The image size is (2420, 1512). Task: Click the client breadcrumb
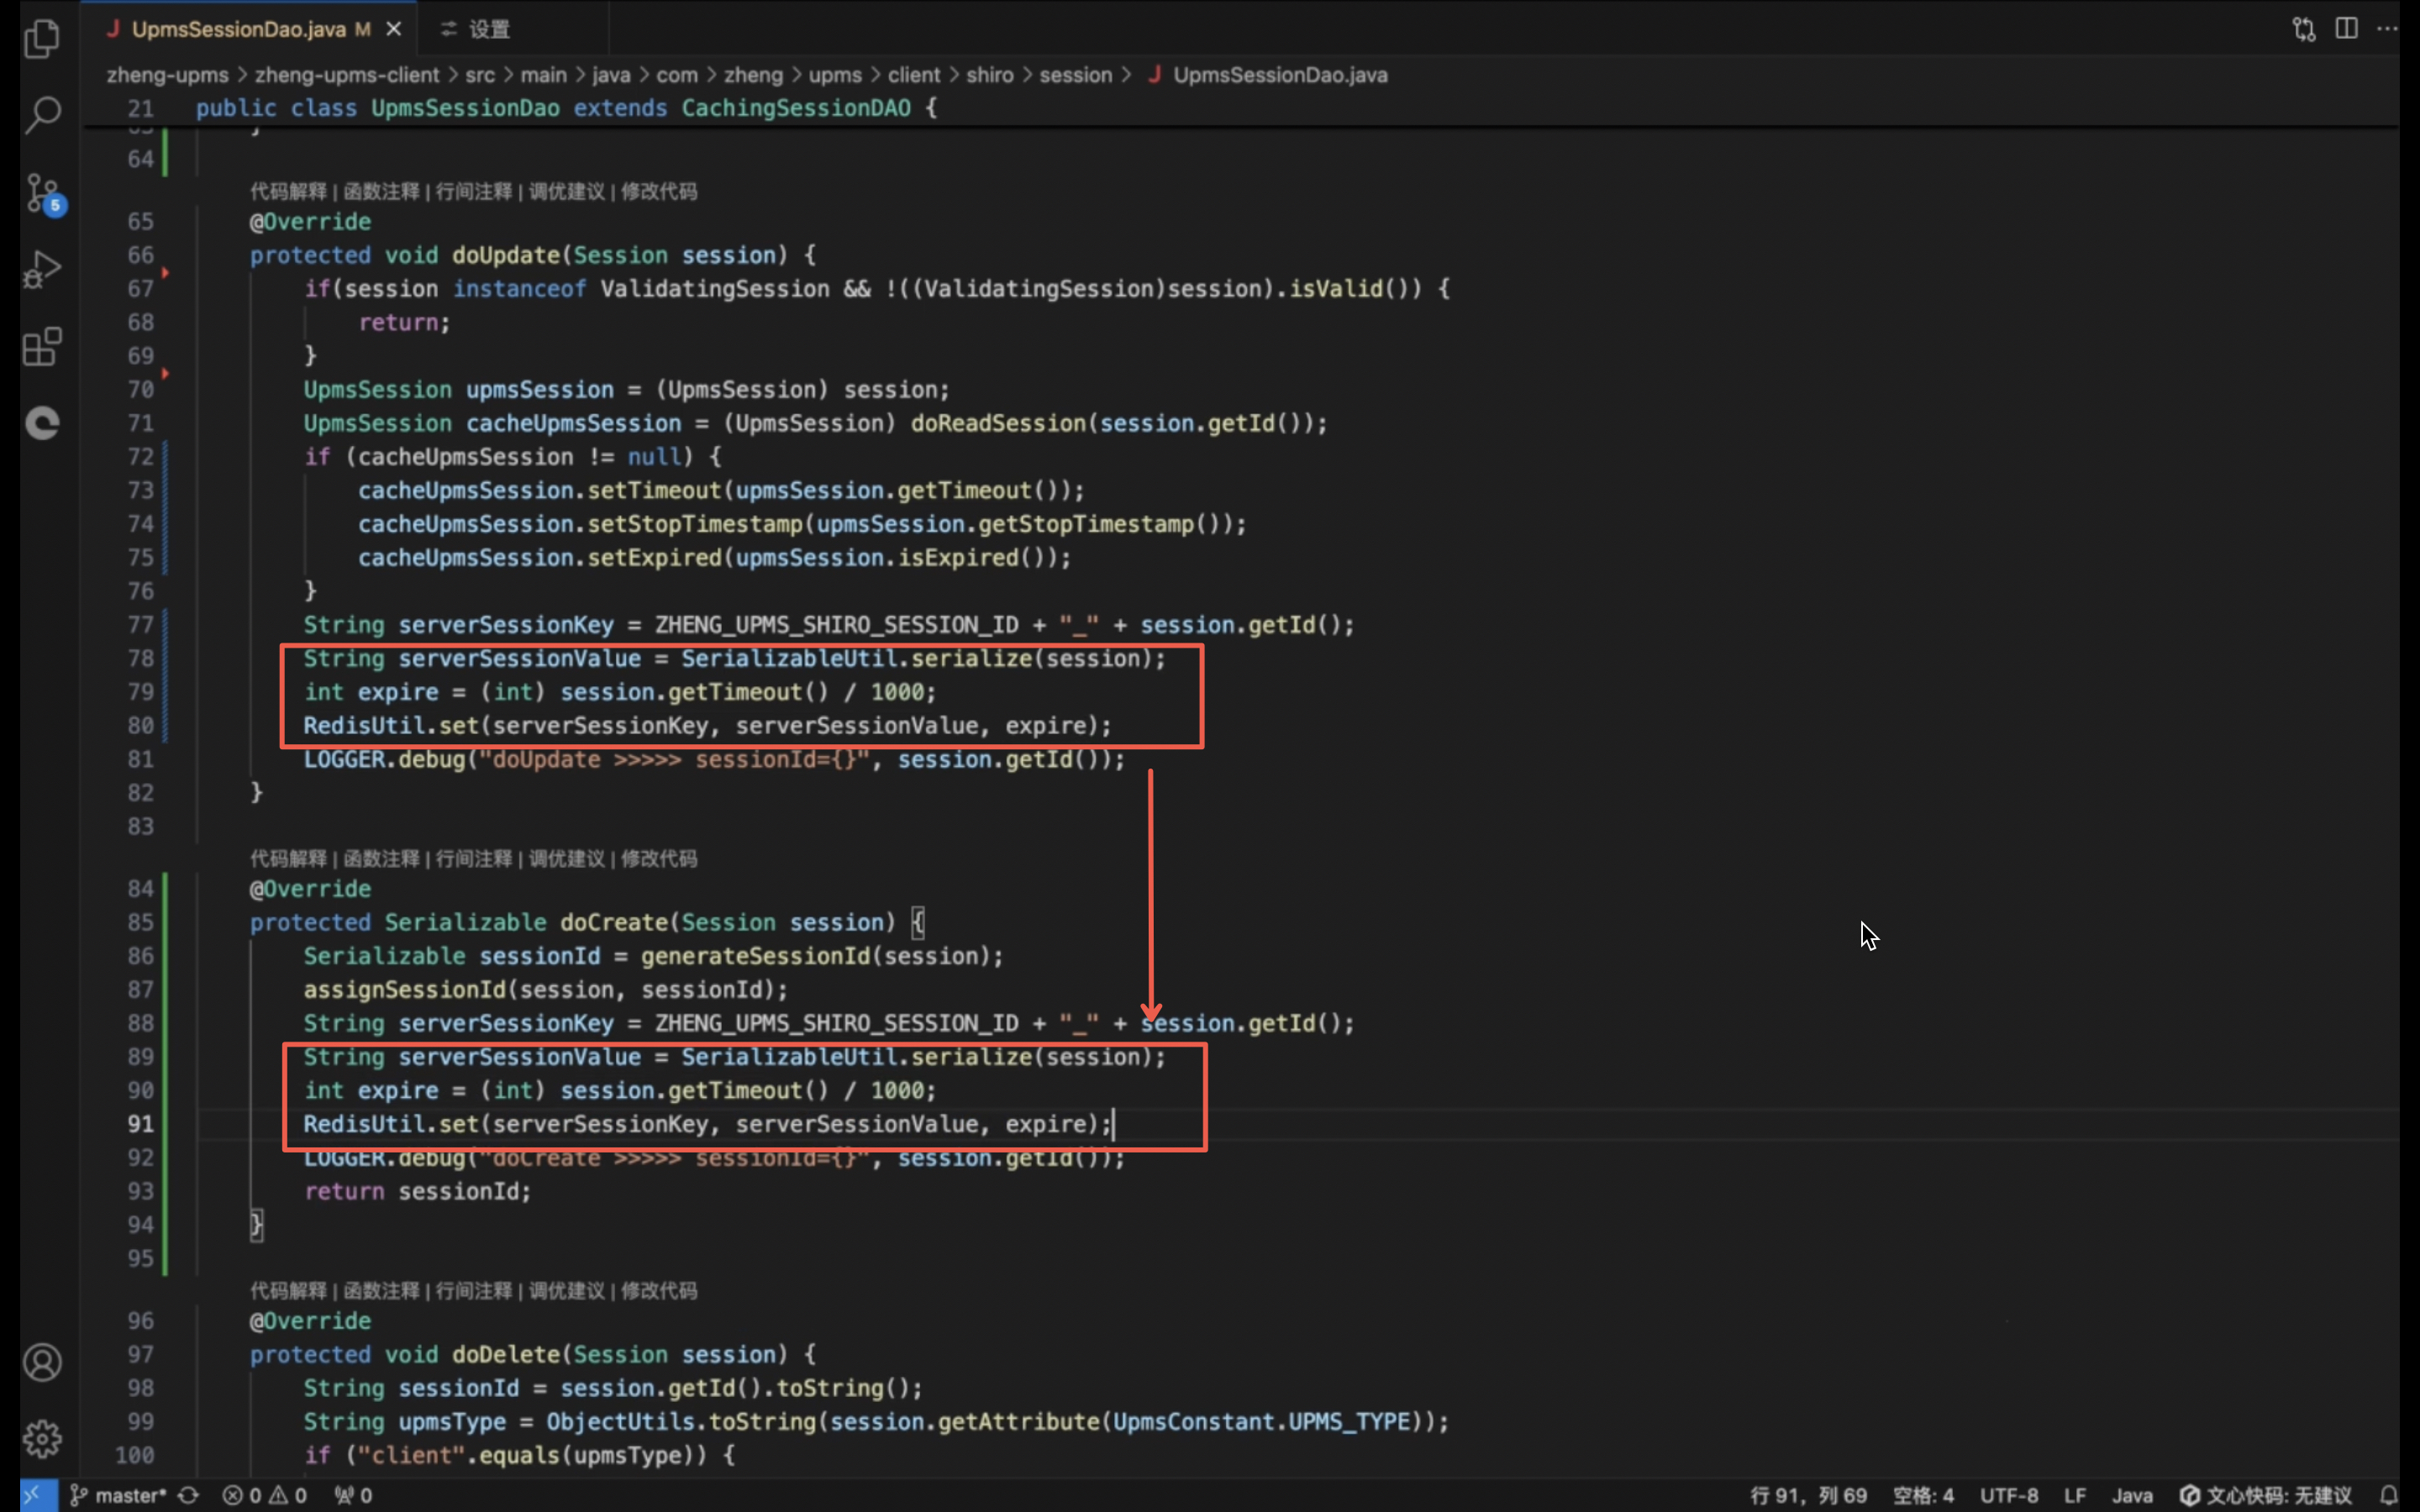click(914, 75)
